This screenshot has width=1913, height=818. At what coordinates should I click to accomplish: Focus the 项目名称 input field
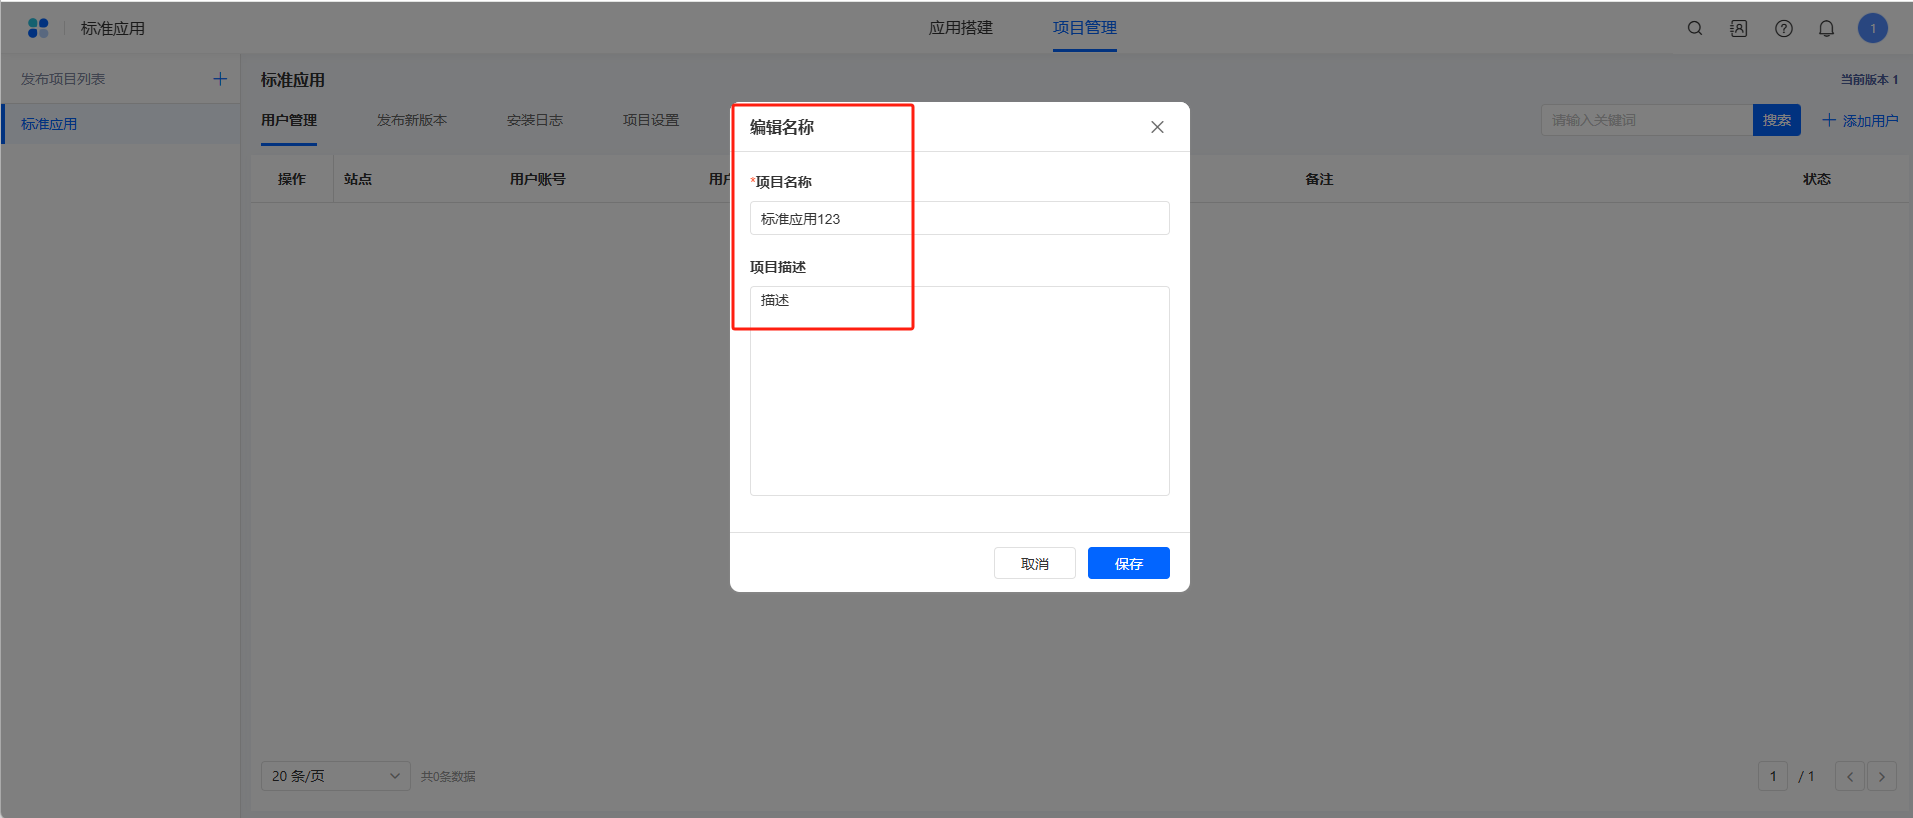pyautogui.click(x=959, y=218)
